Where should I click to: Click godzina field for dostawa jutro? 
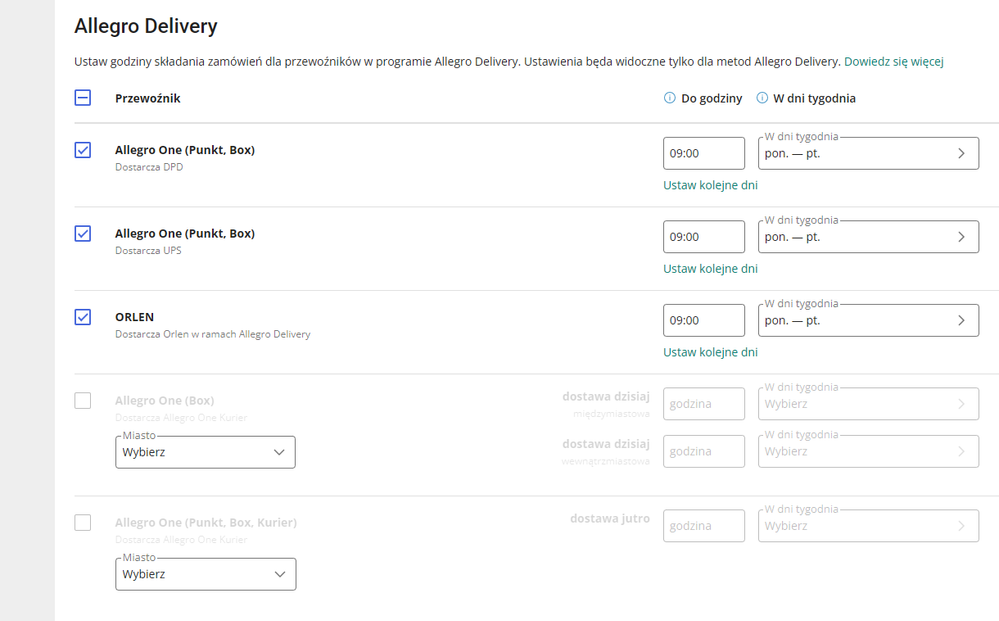pyautogui.click(x=704, y=526)
